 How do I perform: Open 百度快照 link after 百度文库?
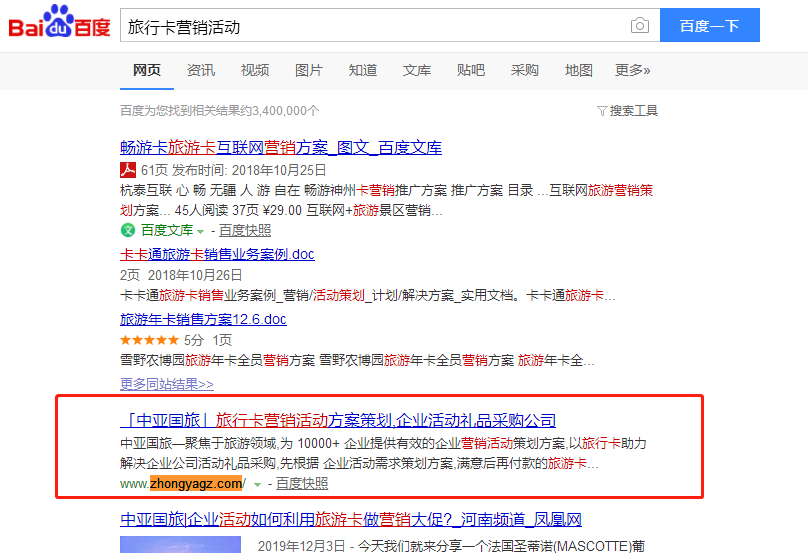tap(245, 230)
